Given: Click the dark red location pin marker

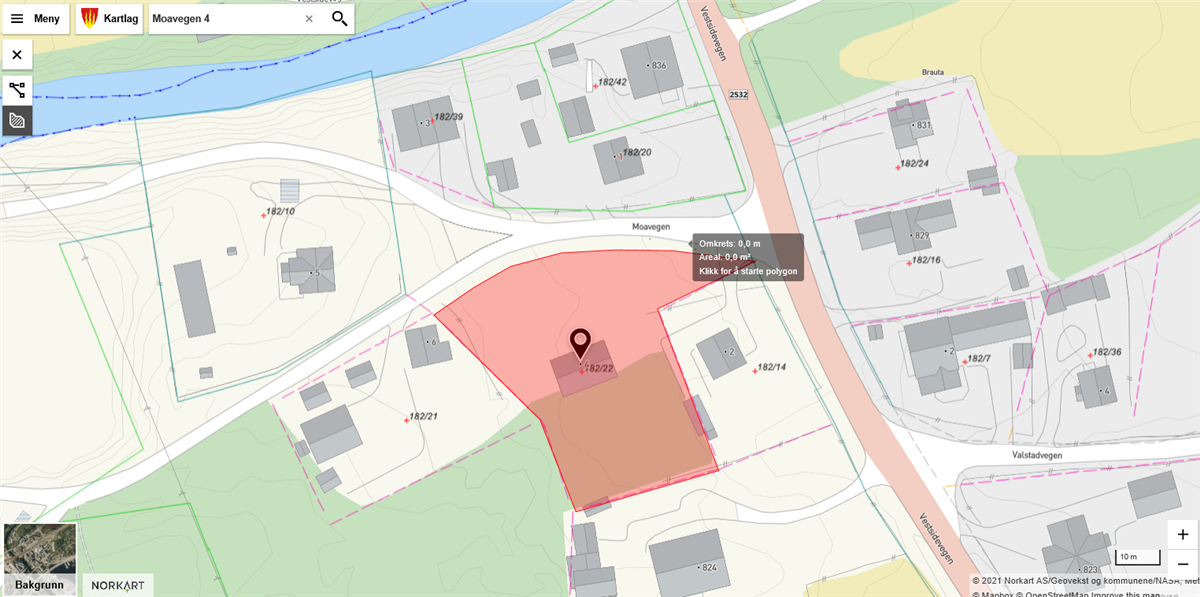Looking at the screenshot, I should (580, 344).
